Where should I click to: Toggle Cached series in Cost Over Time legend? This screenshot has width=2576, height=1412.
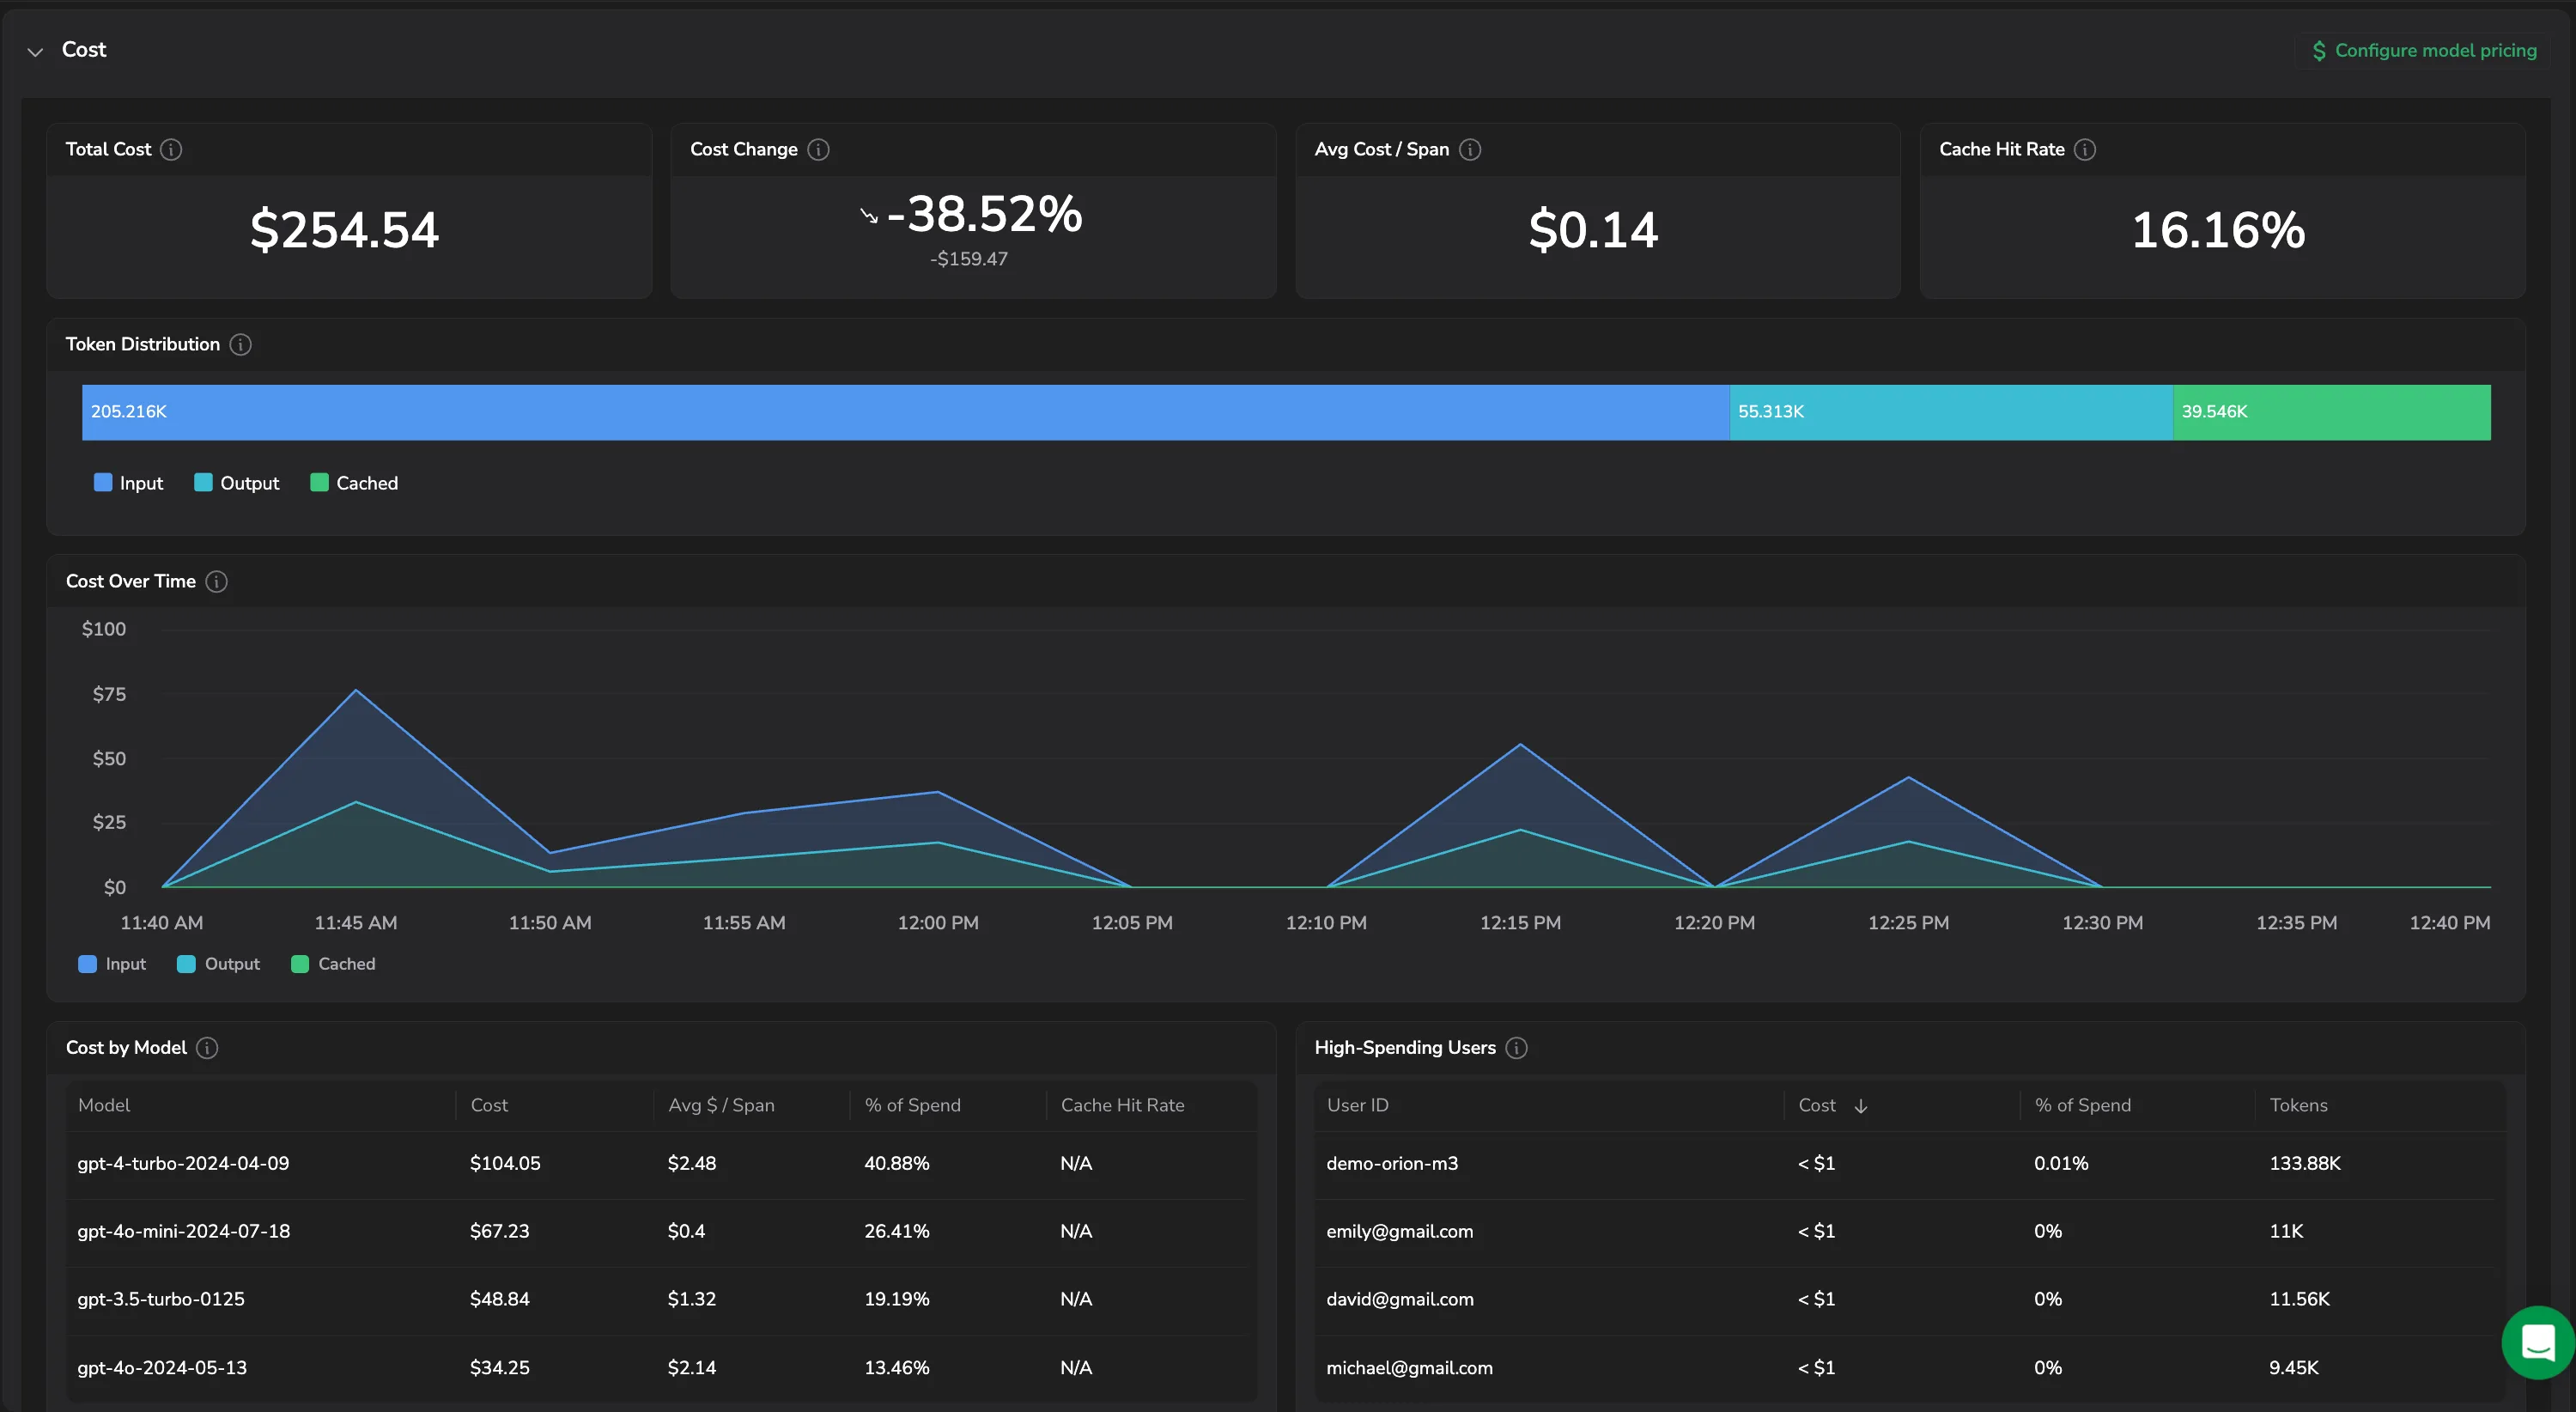tap(333, 964)
